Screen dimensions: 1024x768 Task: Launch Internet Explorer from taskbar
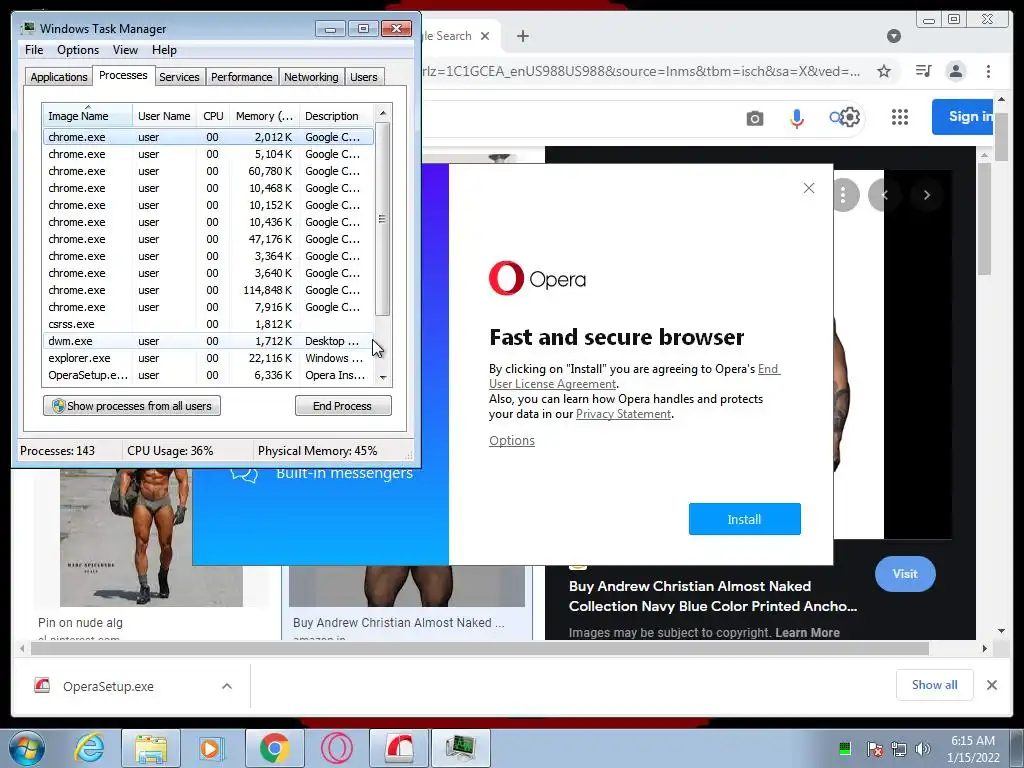[x=89, y=748]
